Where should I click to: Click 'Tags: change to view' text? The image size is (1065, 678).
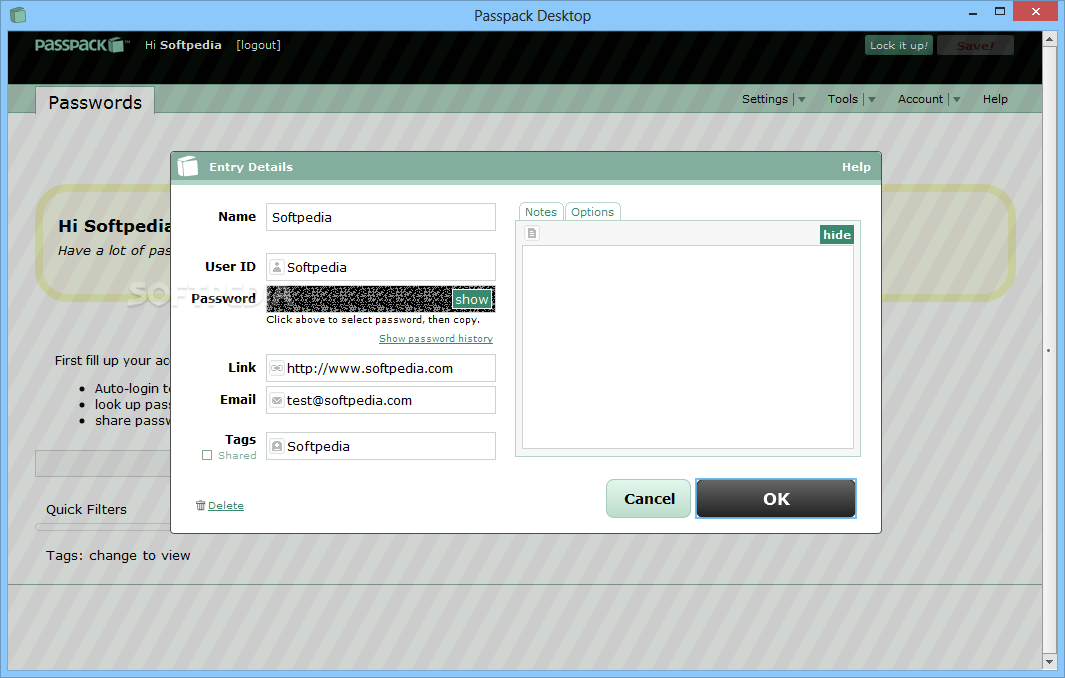(118, 556)
